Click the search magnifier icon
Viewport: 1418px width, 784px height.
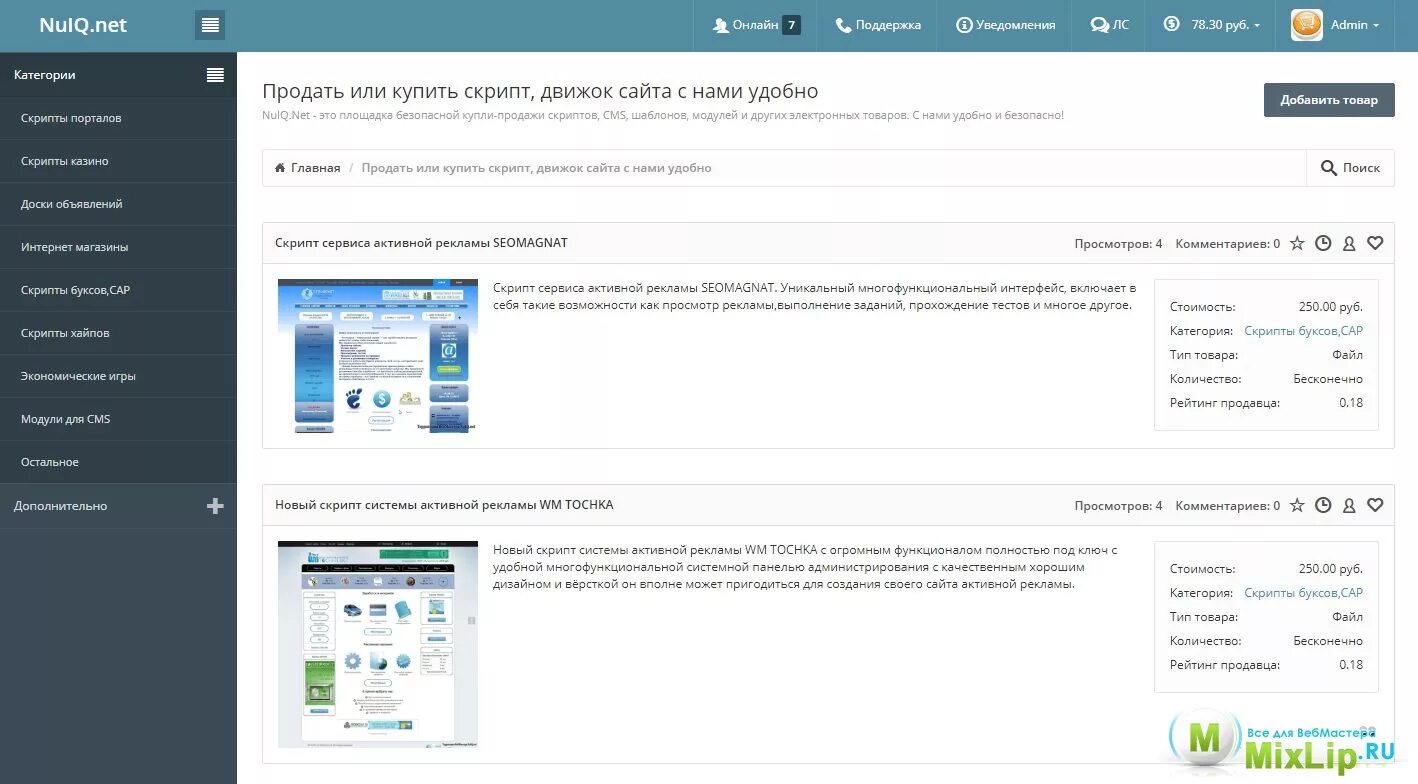[1329, 168]
